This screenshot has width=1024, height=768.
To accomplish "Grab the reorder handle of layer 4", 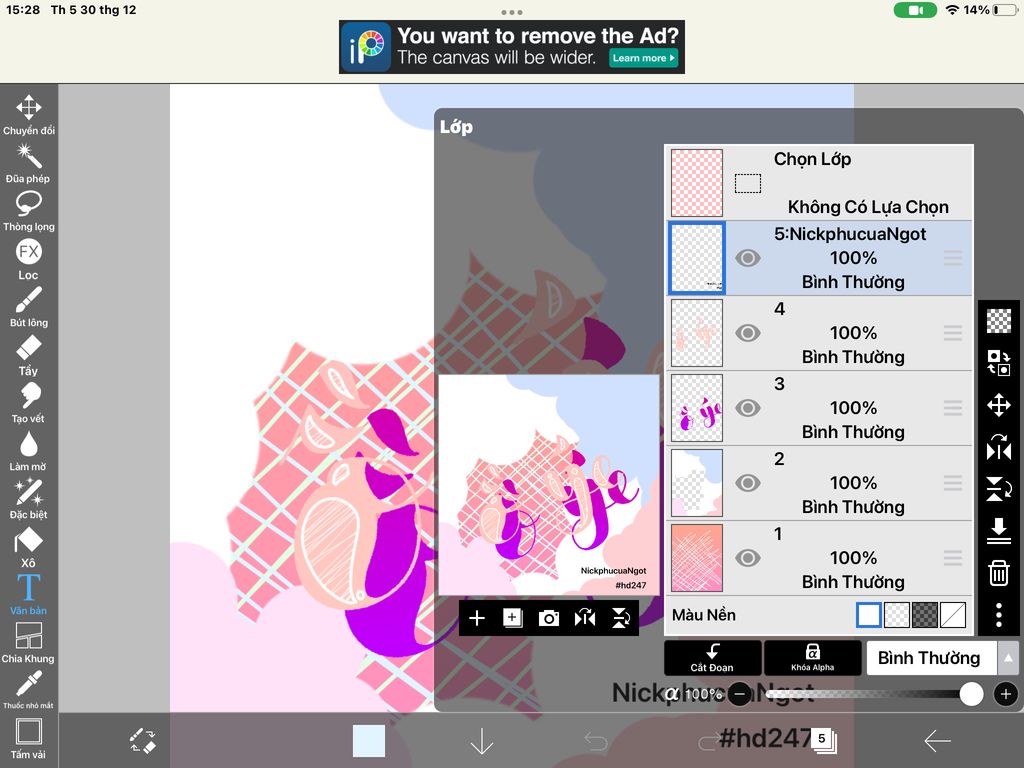I will tap(953, 333).
